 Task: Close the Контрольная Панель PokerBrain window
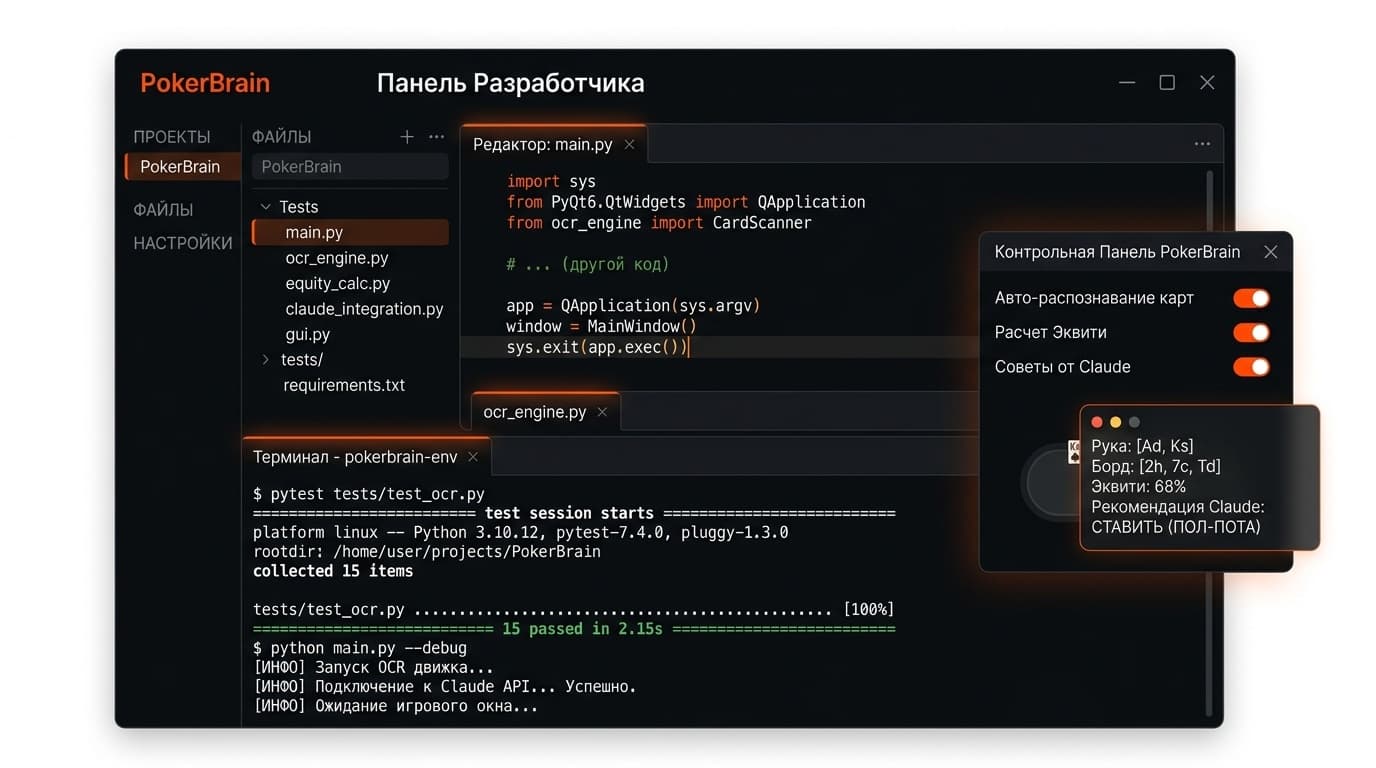click(x=1271, y=252)
